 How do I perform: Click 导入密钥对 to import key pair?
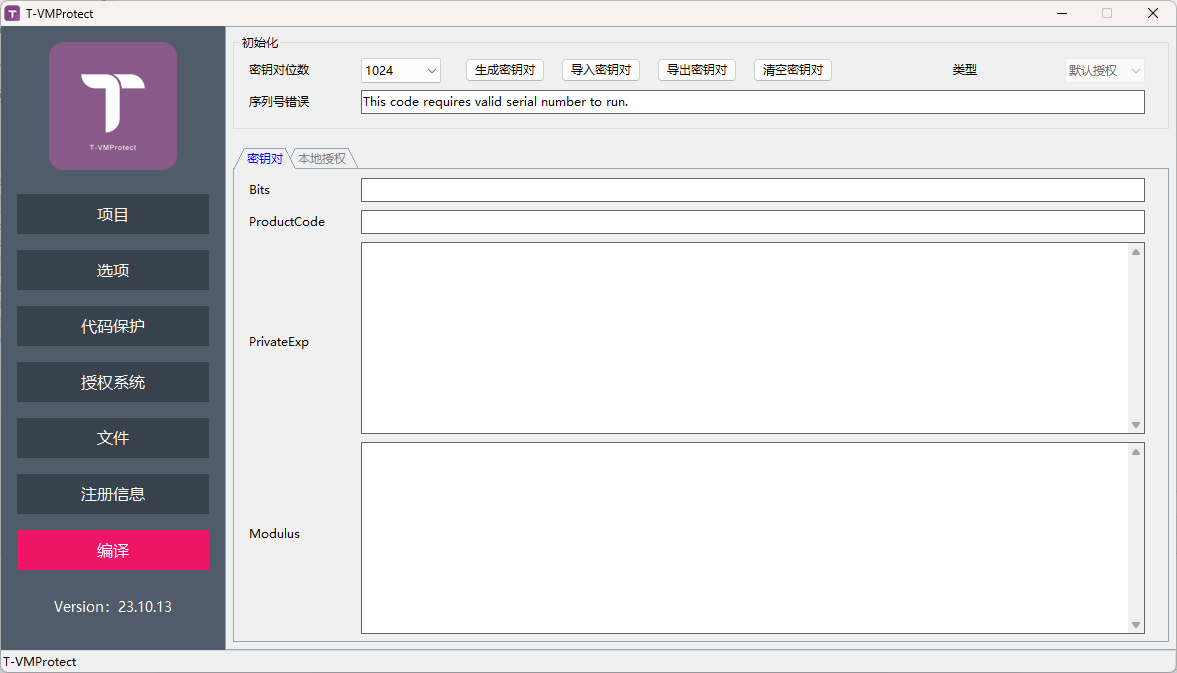601,70
